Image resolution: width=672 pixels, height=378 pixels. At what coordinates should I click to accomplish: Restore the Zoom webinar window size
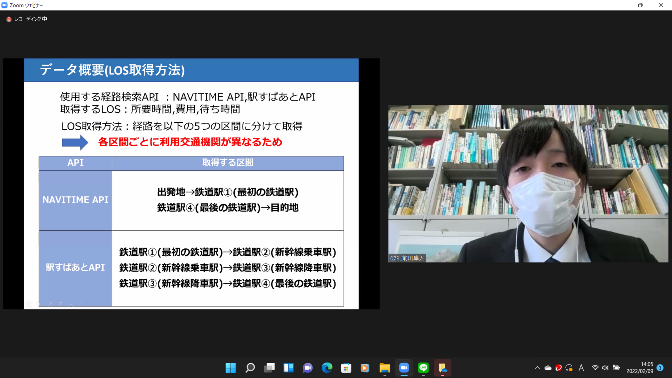(640, 5)
